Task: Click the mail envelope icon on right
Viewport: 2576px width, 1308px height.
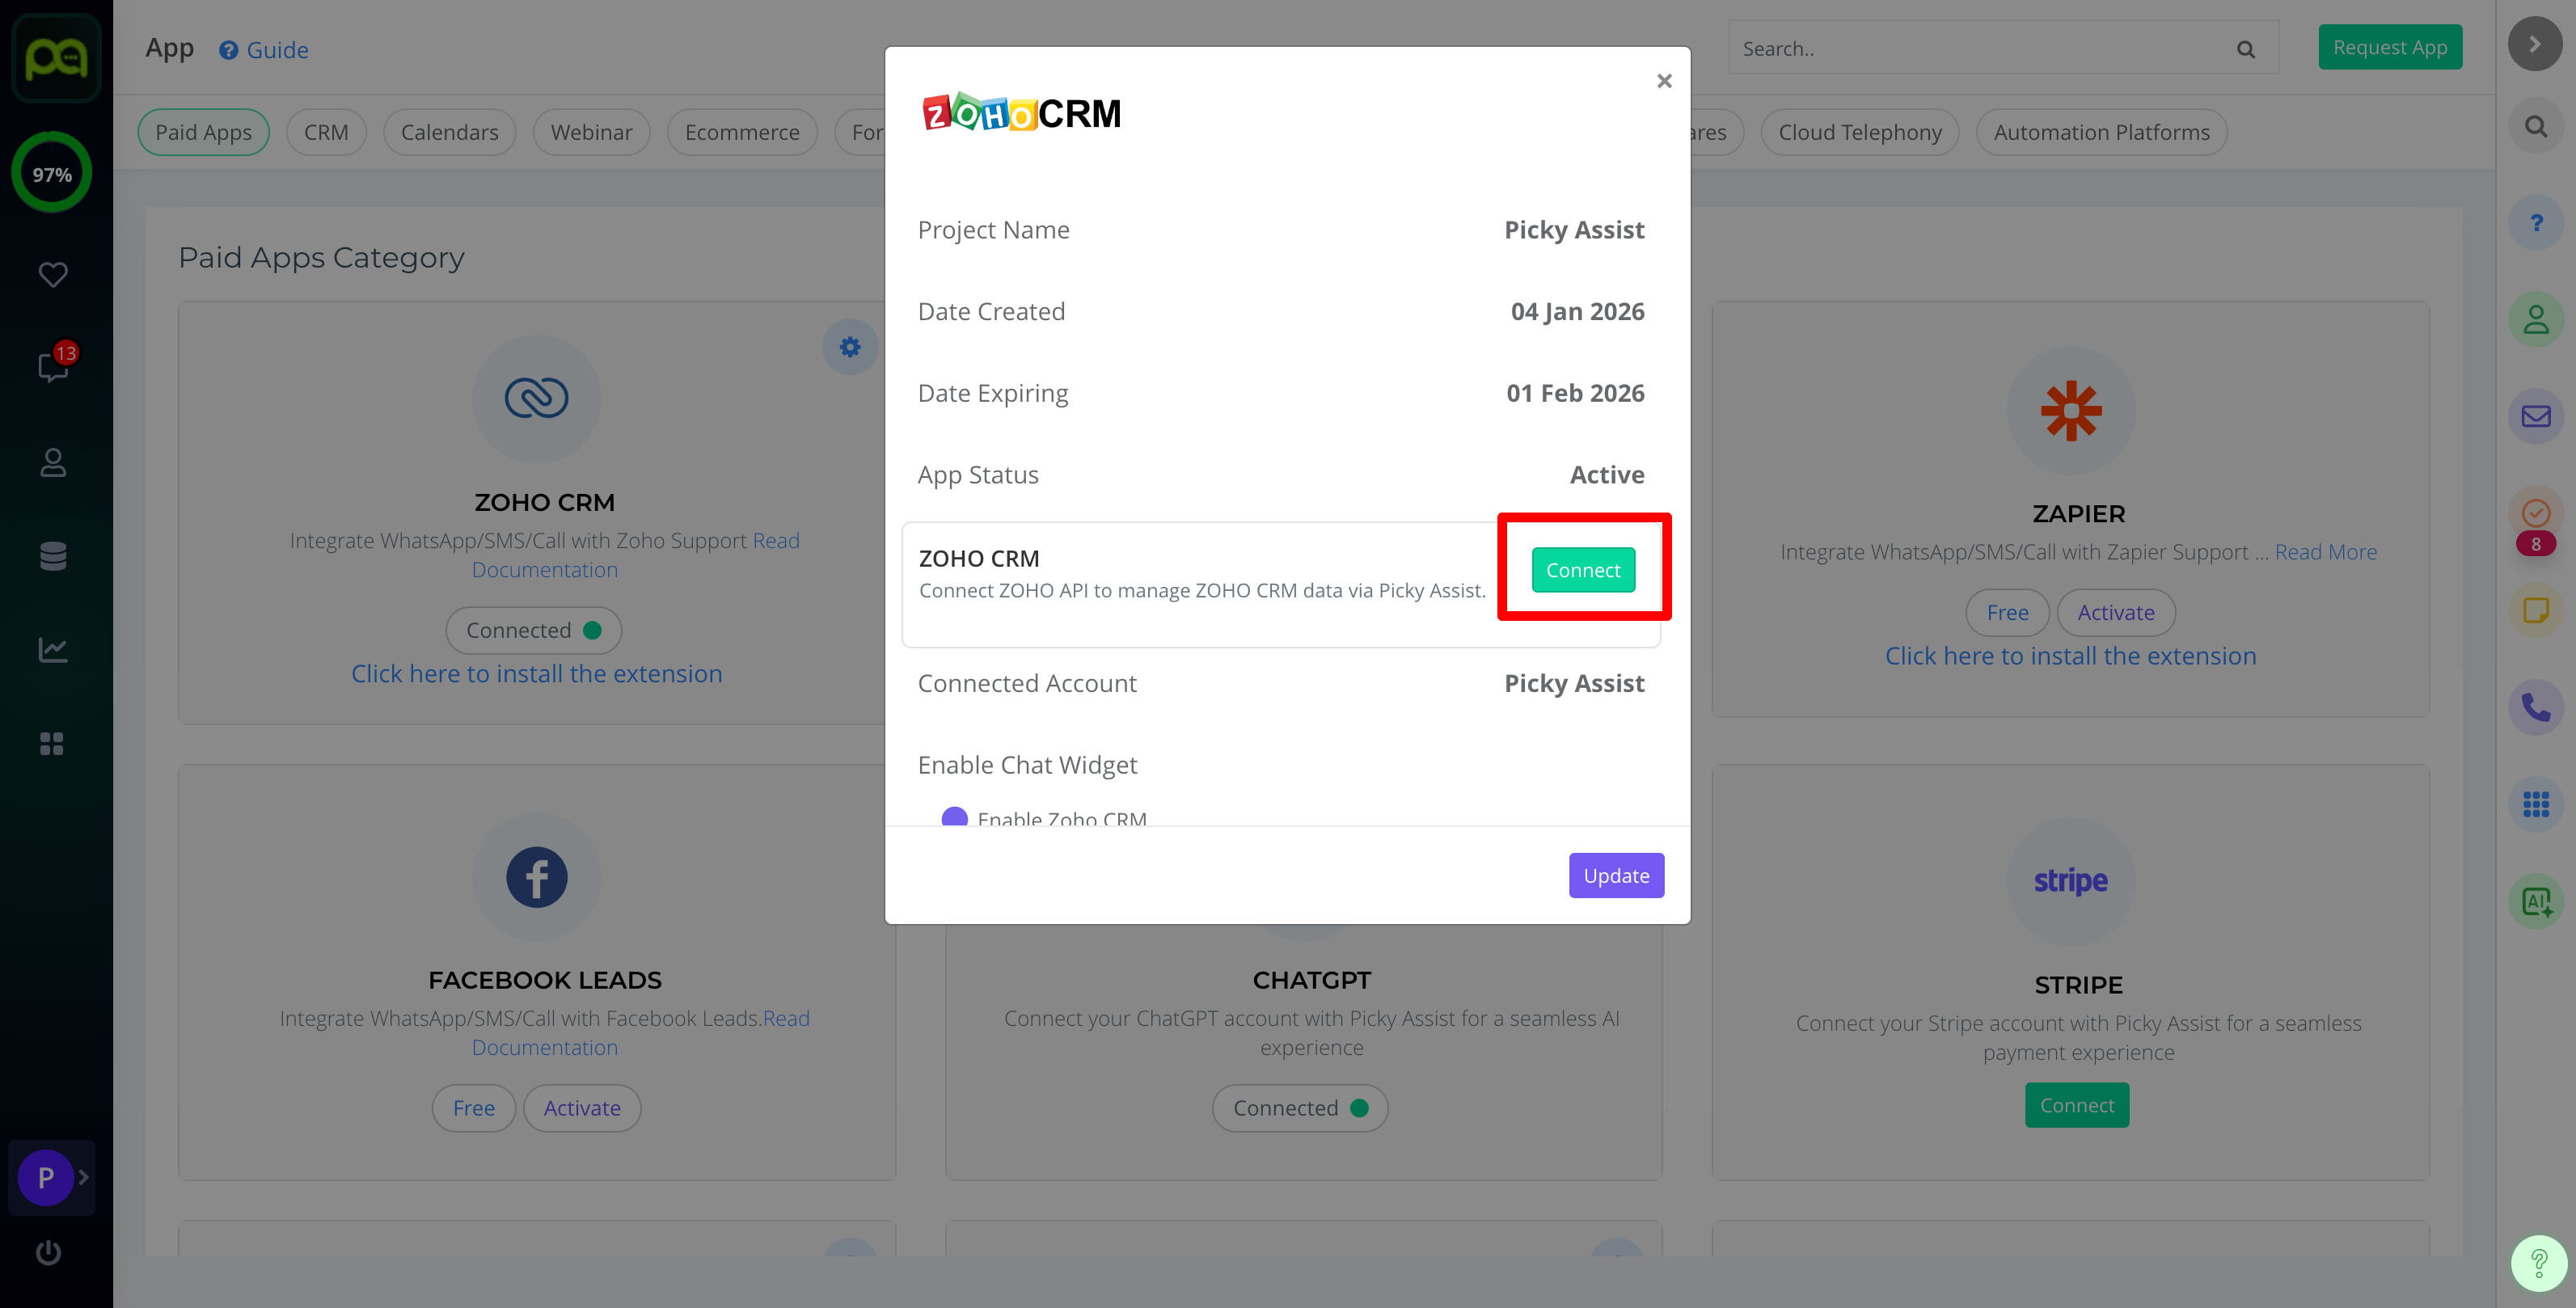Action: pyautogui.click(x=2535, y=416)
